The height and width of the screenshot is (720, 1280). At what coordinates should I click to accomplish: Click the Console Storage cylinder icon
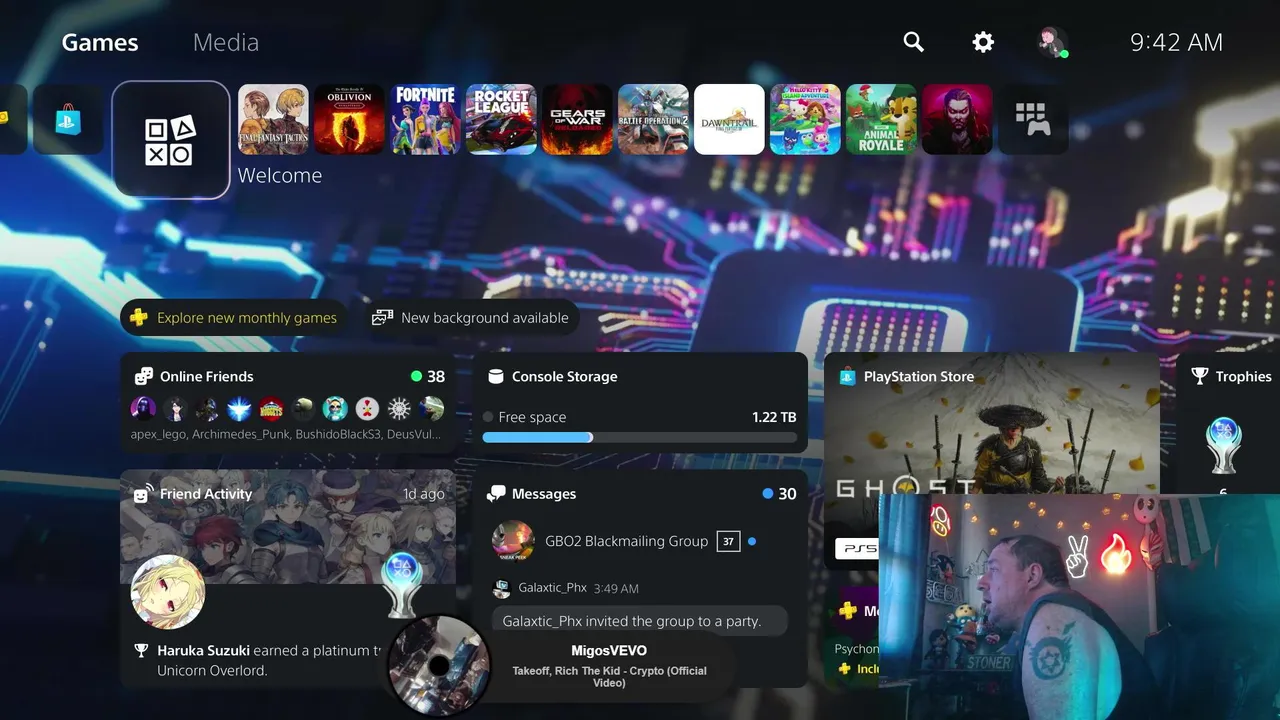click(495, 377)
